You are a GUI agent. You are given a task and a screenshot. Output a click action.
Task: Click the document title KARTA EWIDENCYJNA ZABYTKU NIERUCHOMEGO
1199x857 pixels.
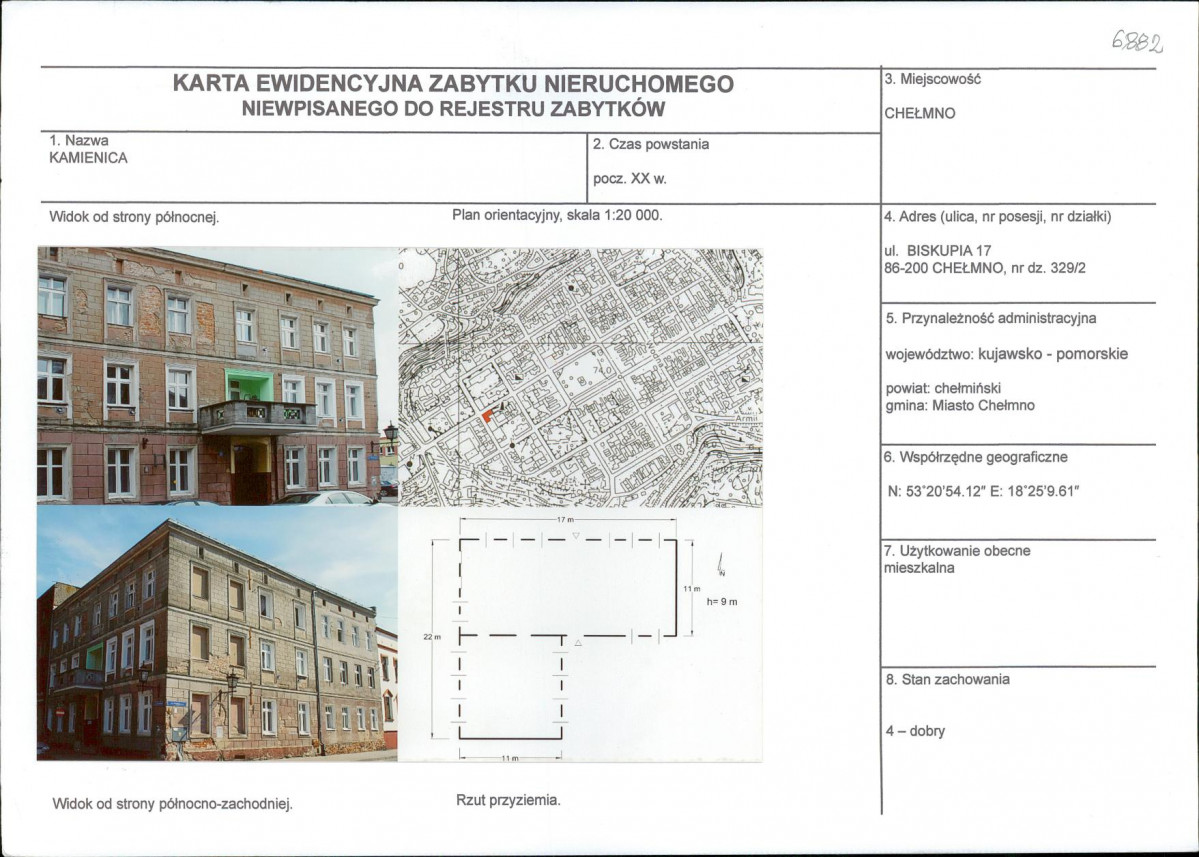[x=452, y=87]
